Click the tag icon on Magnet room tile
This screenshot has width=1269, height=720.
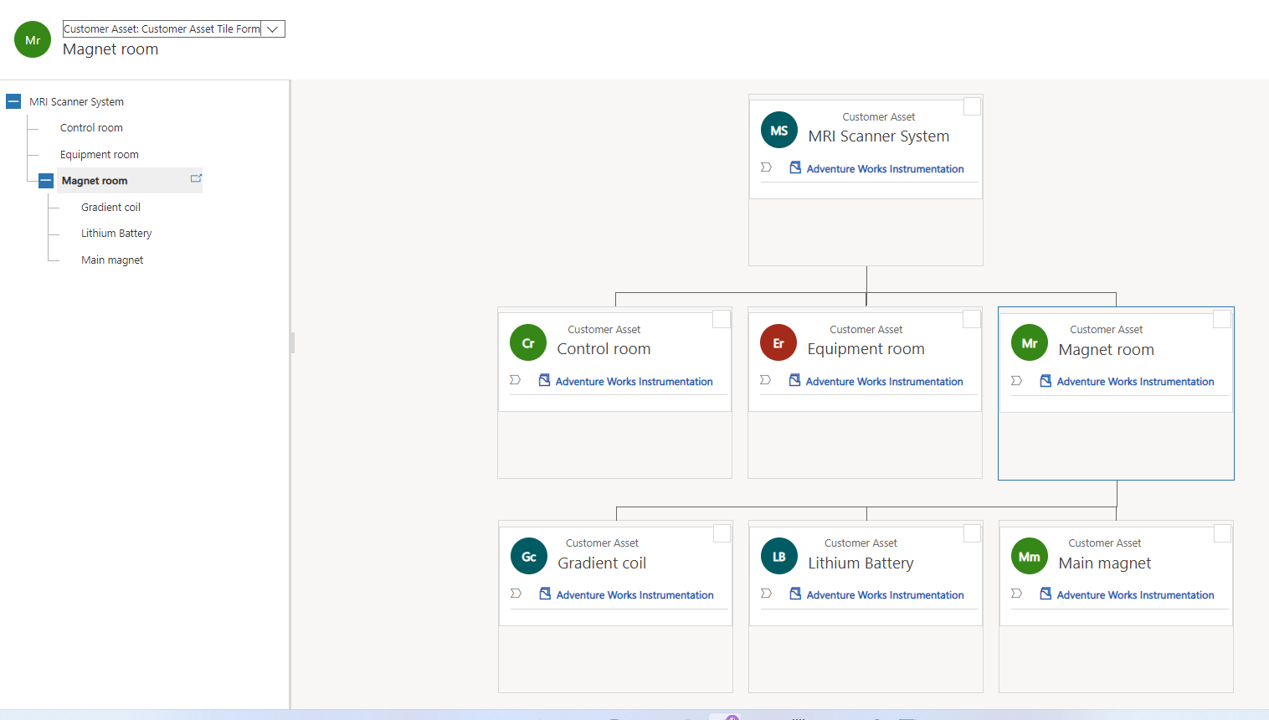click(x=1016, y=380)
